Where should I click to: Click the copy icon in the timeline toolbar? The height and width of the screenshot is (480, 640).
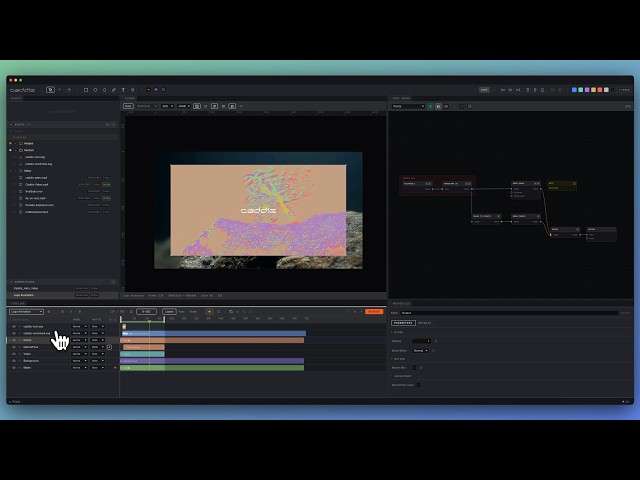[x=231, y=312]
